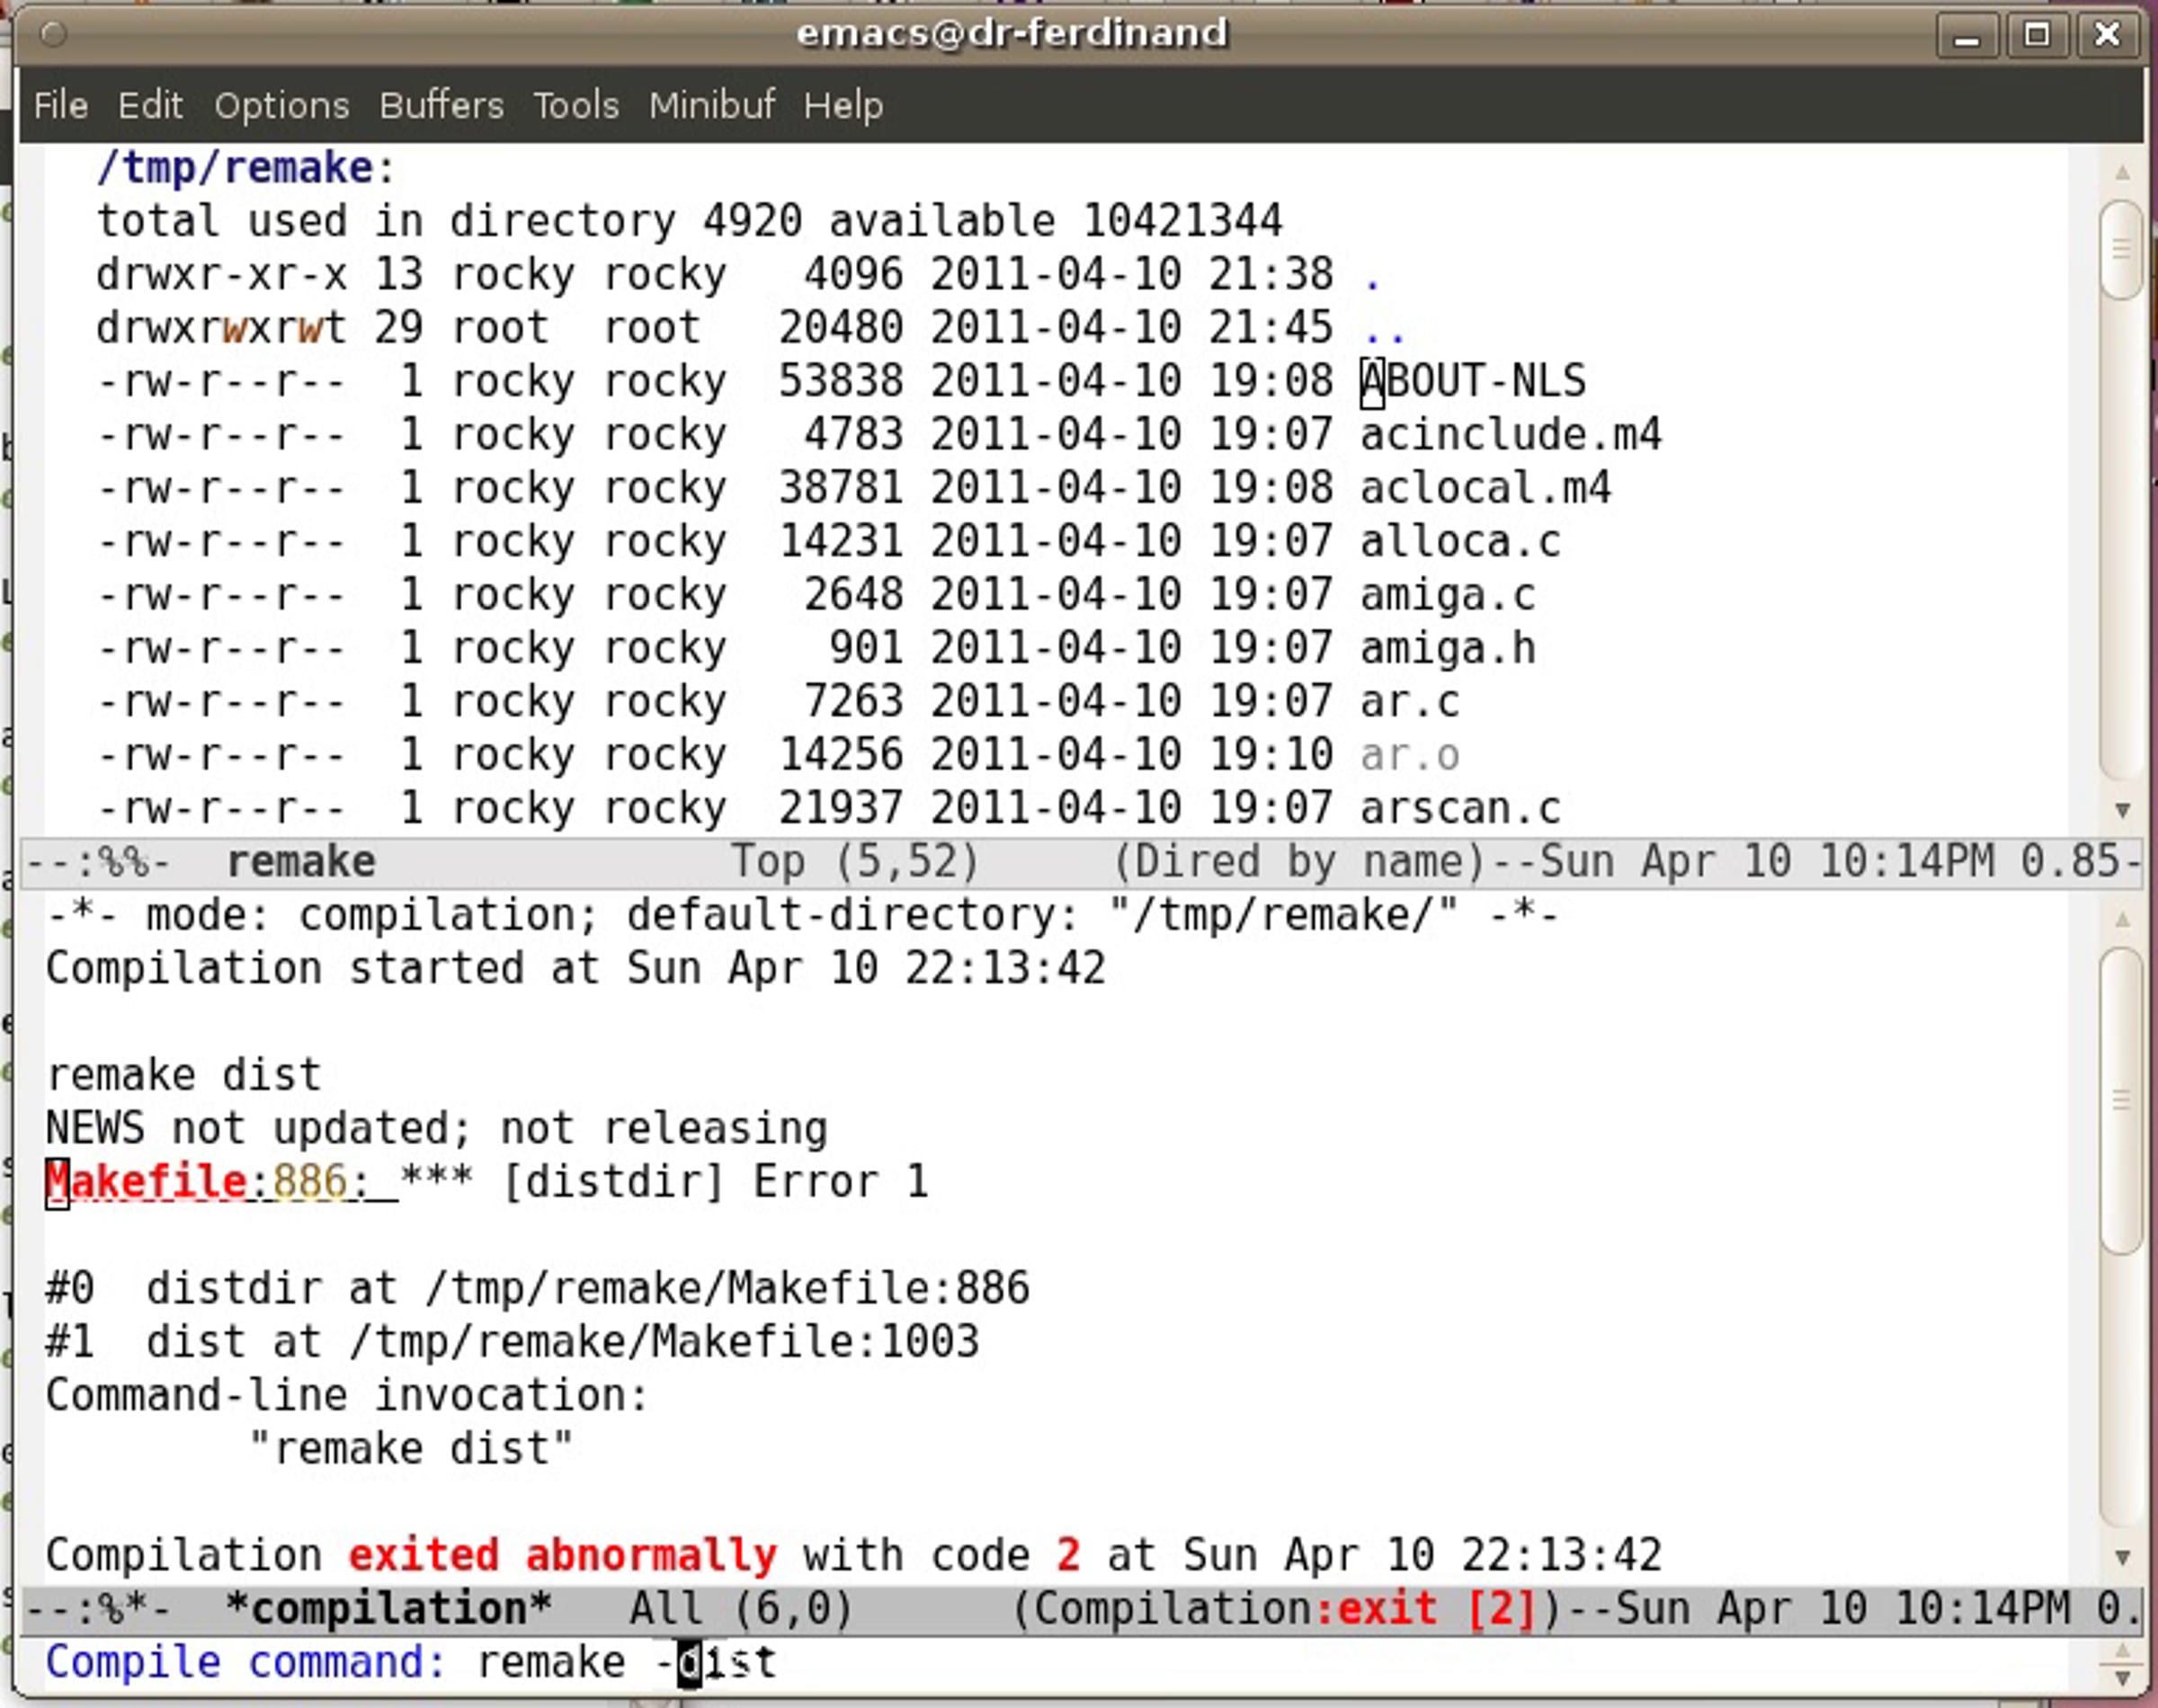This screenshot has height=1708, width=2158.
Task: Open the Buffers menu
Action: point(441,105)
